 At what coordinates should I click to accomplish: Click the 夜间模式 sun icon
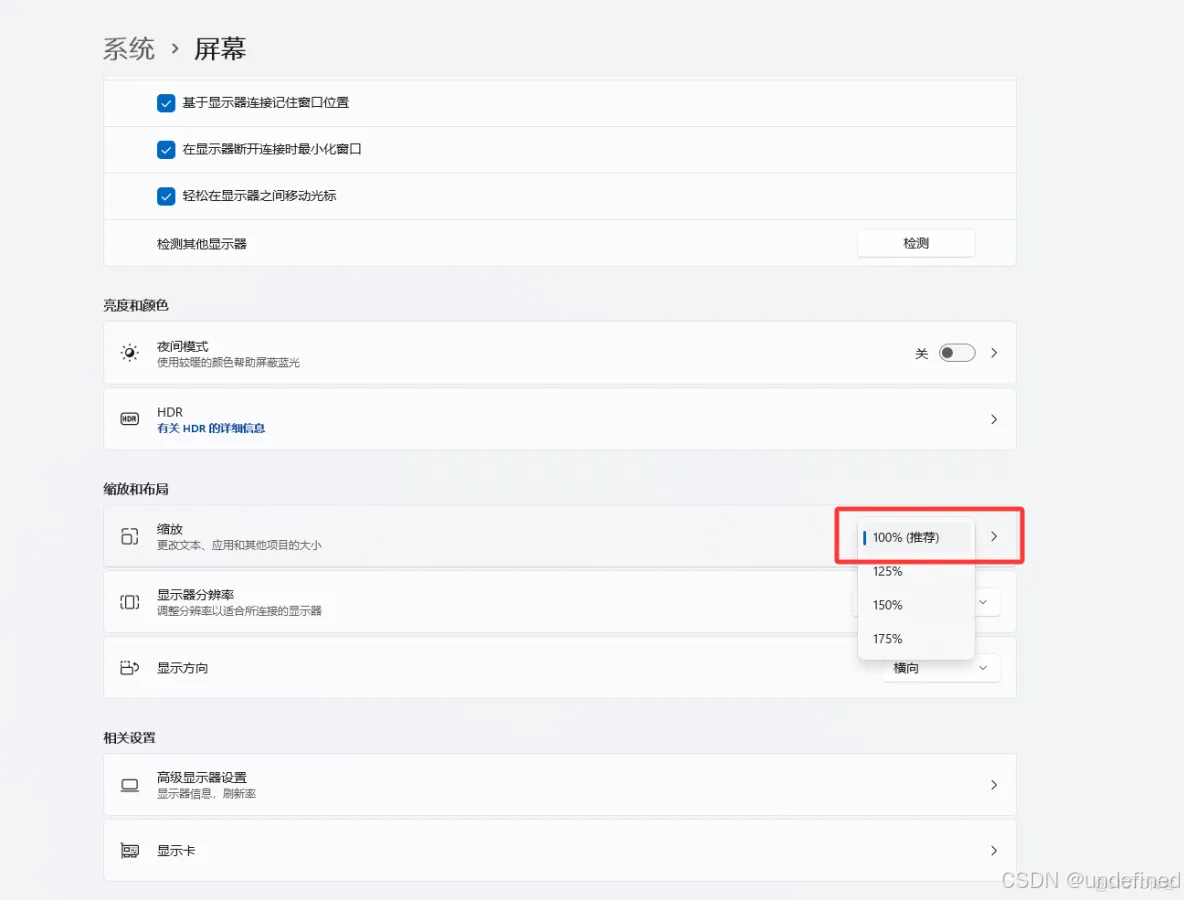129,352
